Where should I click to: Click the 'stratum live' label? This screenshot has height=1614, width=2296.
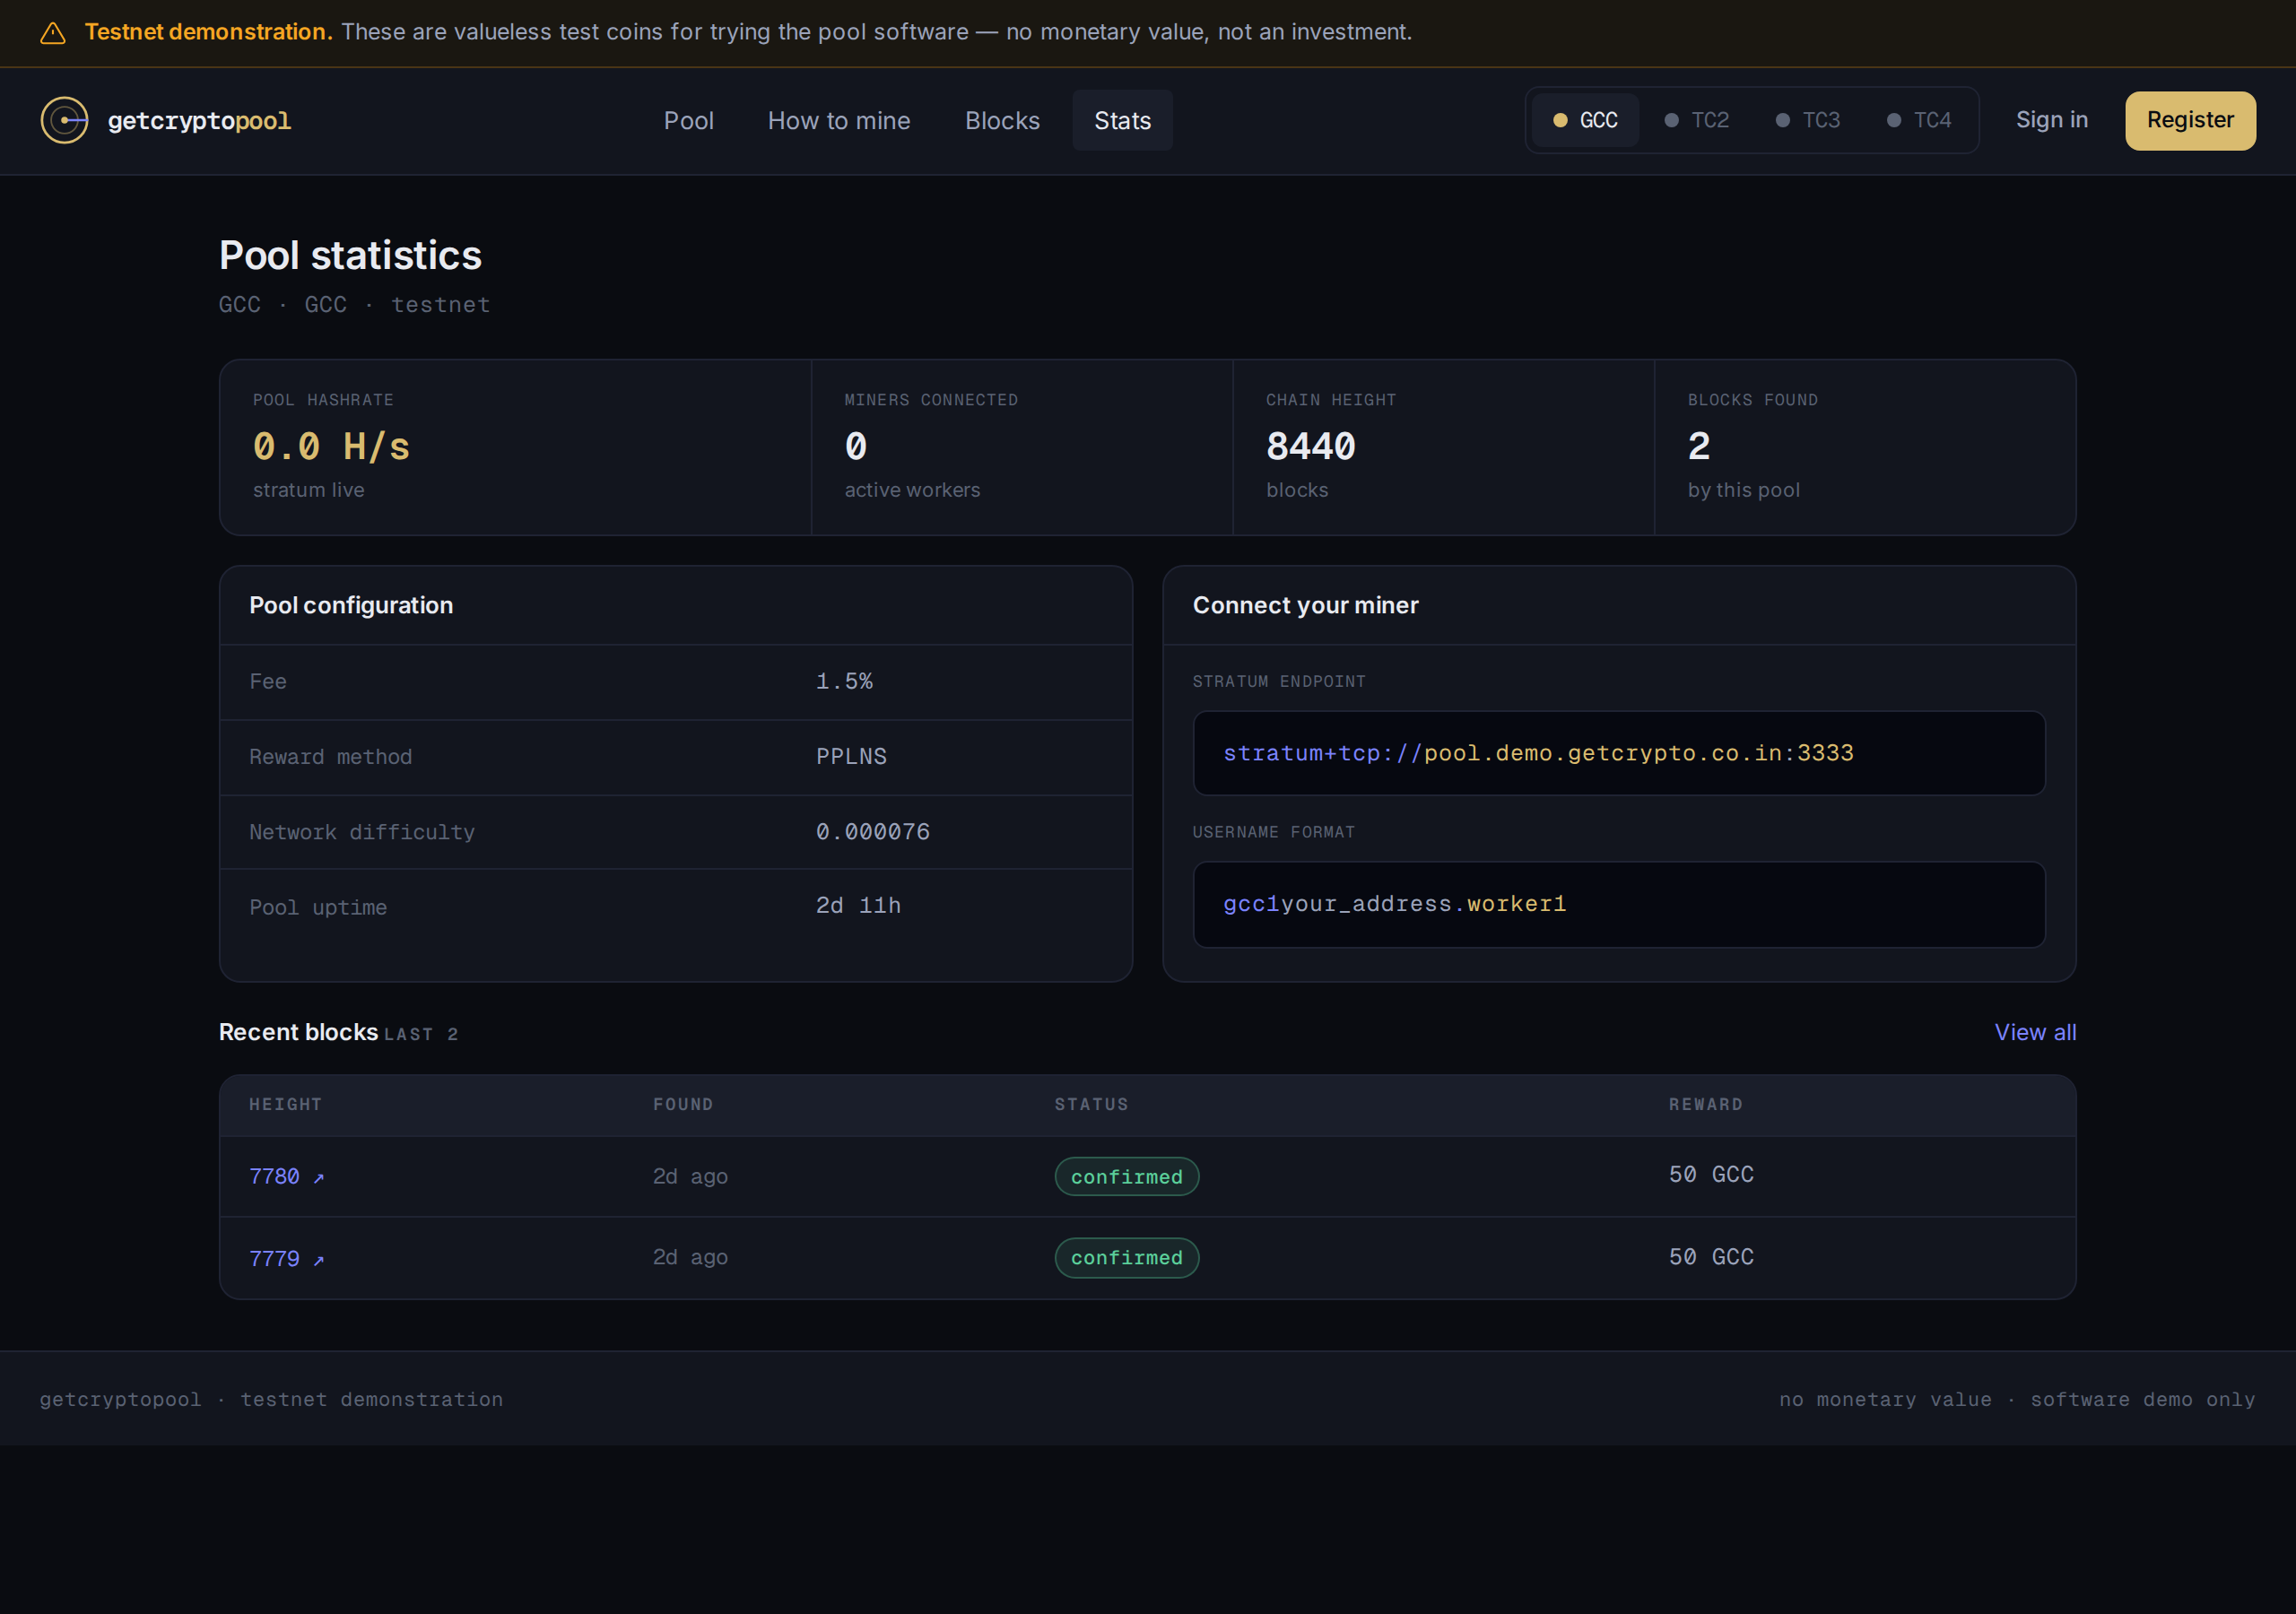coord(308,490)
